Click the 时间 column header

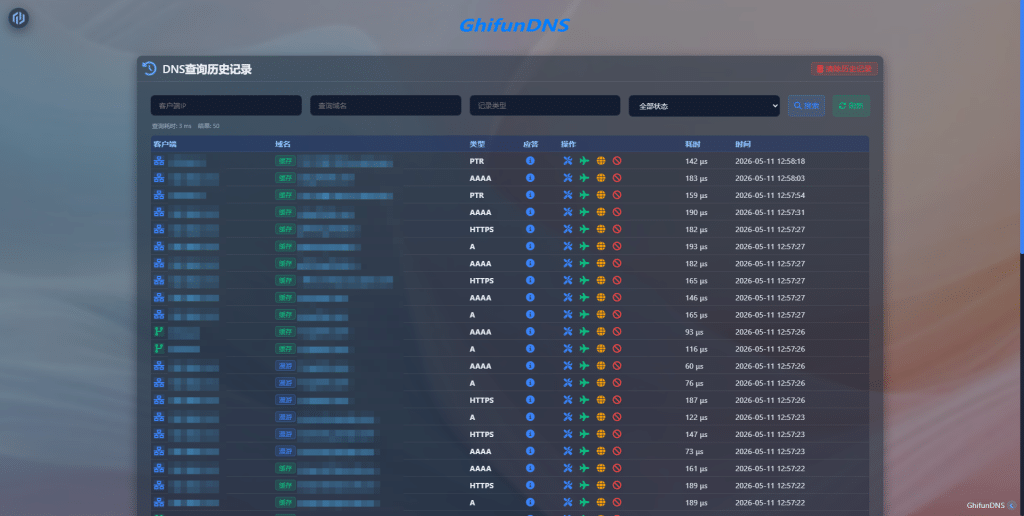(x=743, y=144)
